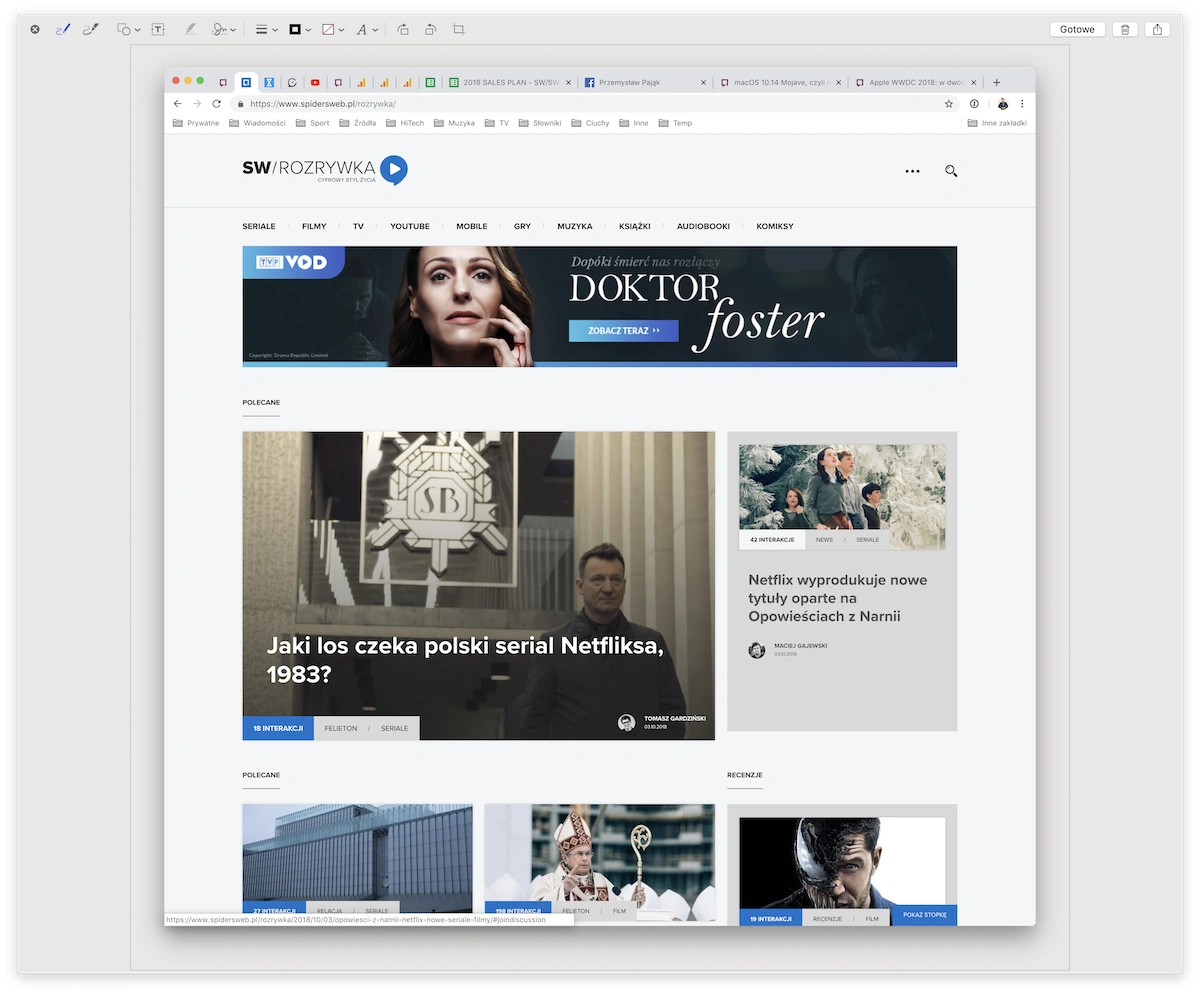Open the Share menu
The image size is (1200, 994).
pos(1157,29)
